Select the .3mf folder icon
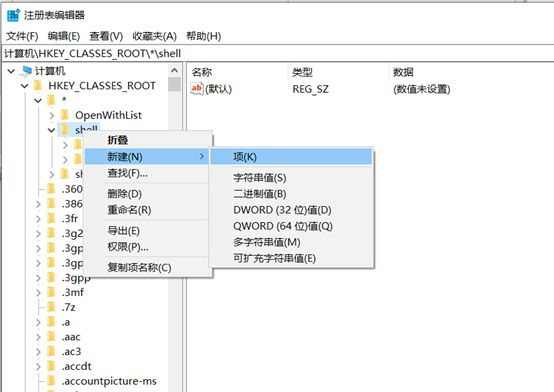554x392 pixels. tap(51, 292)
